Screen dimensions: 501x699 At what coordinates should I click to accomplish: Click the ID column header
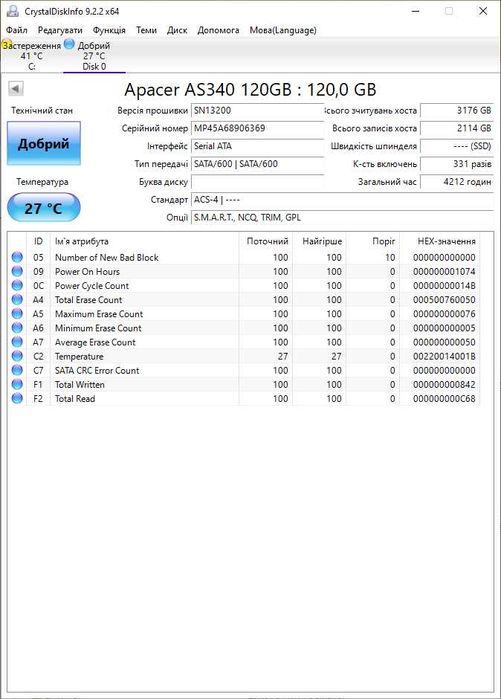tap(38, 241)
